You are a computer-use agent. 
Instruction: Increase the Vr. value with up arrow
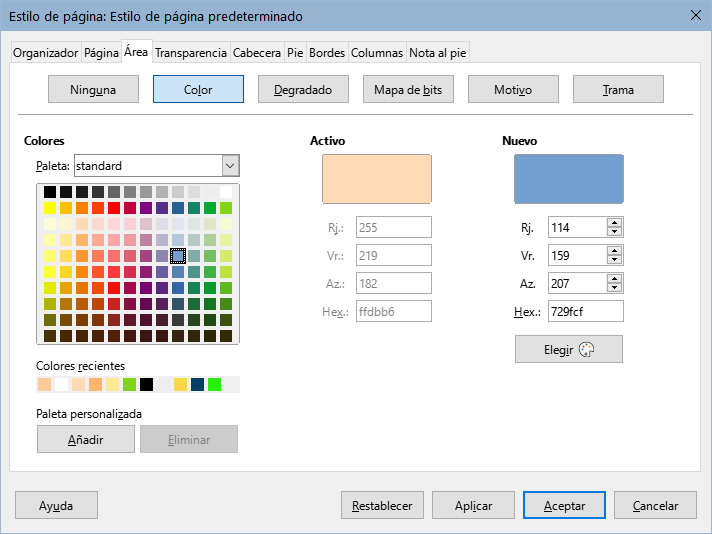point(615,251)
